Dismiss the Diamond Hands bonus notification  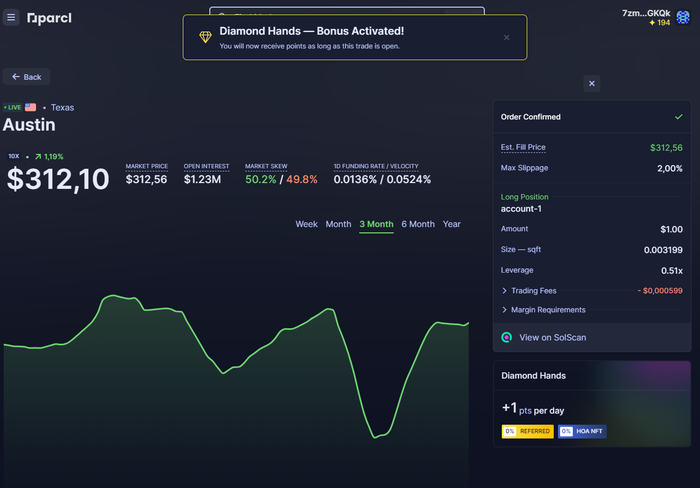[507, 38]
